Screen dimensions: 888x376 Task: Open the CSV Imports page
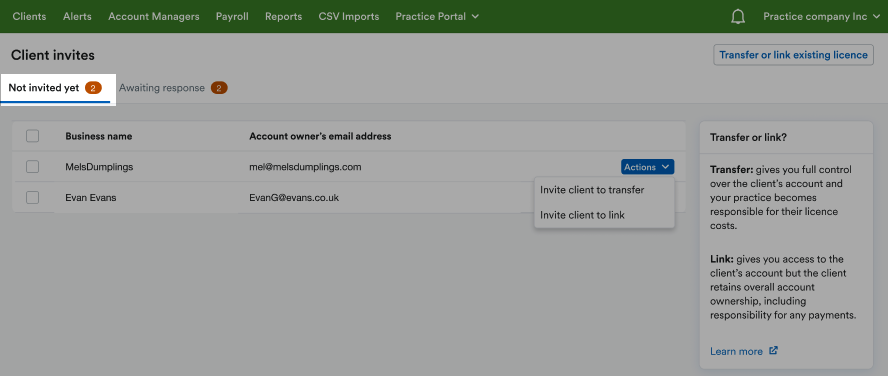pos(349,16)
